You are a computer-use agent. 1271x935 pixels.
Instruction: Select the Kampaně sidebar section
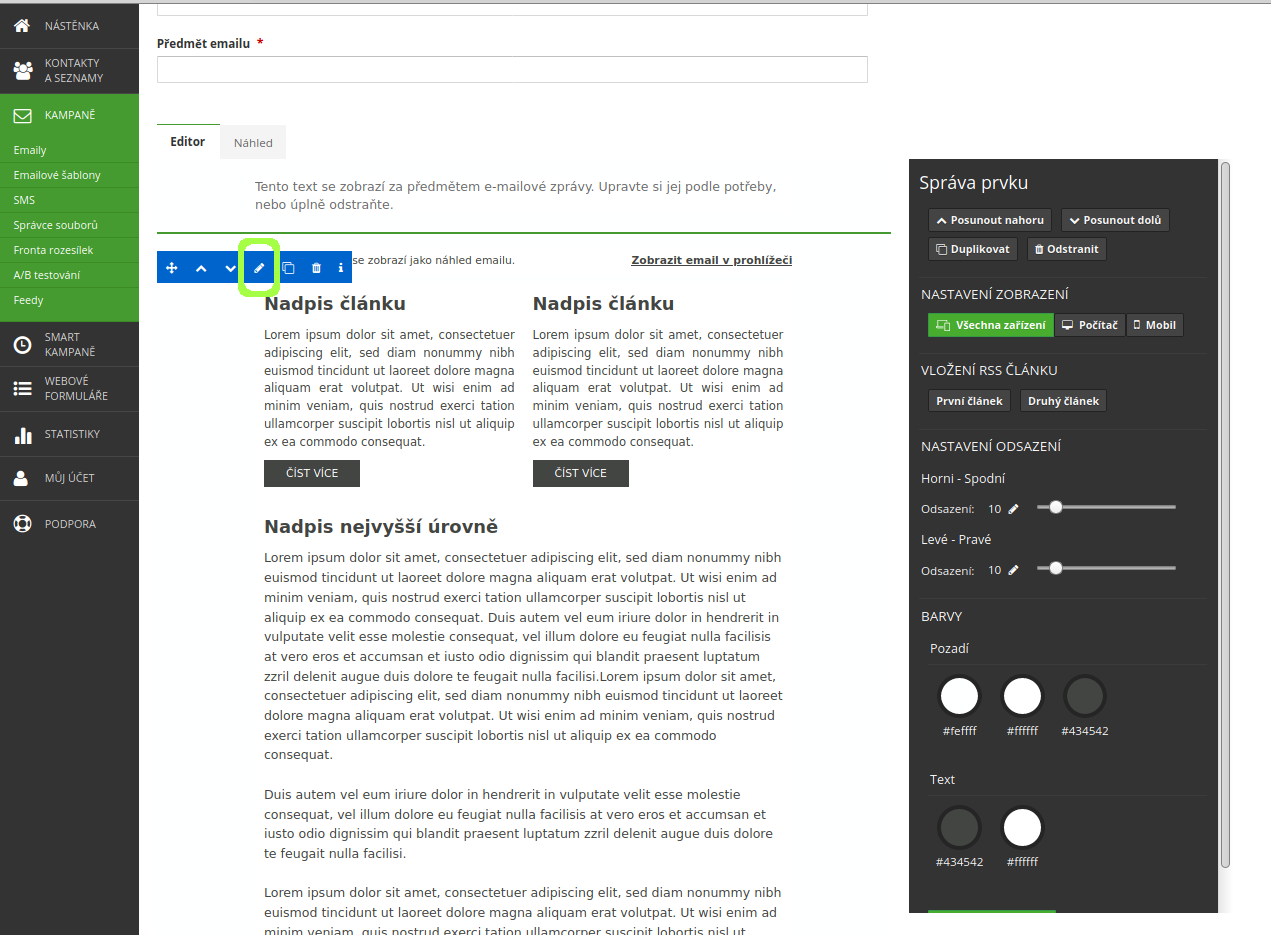click(69, 116)
